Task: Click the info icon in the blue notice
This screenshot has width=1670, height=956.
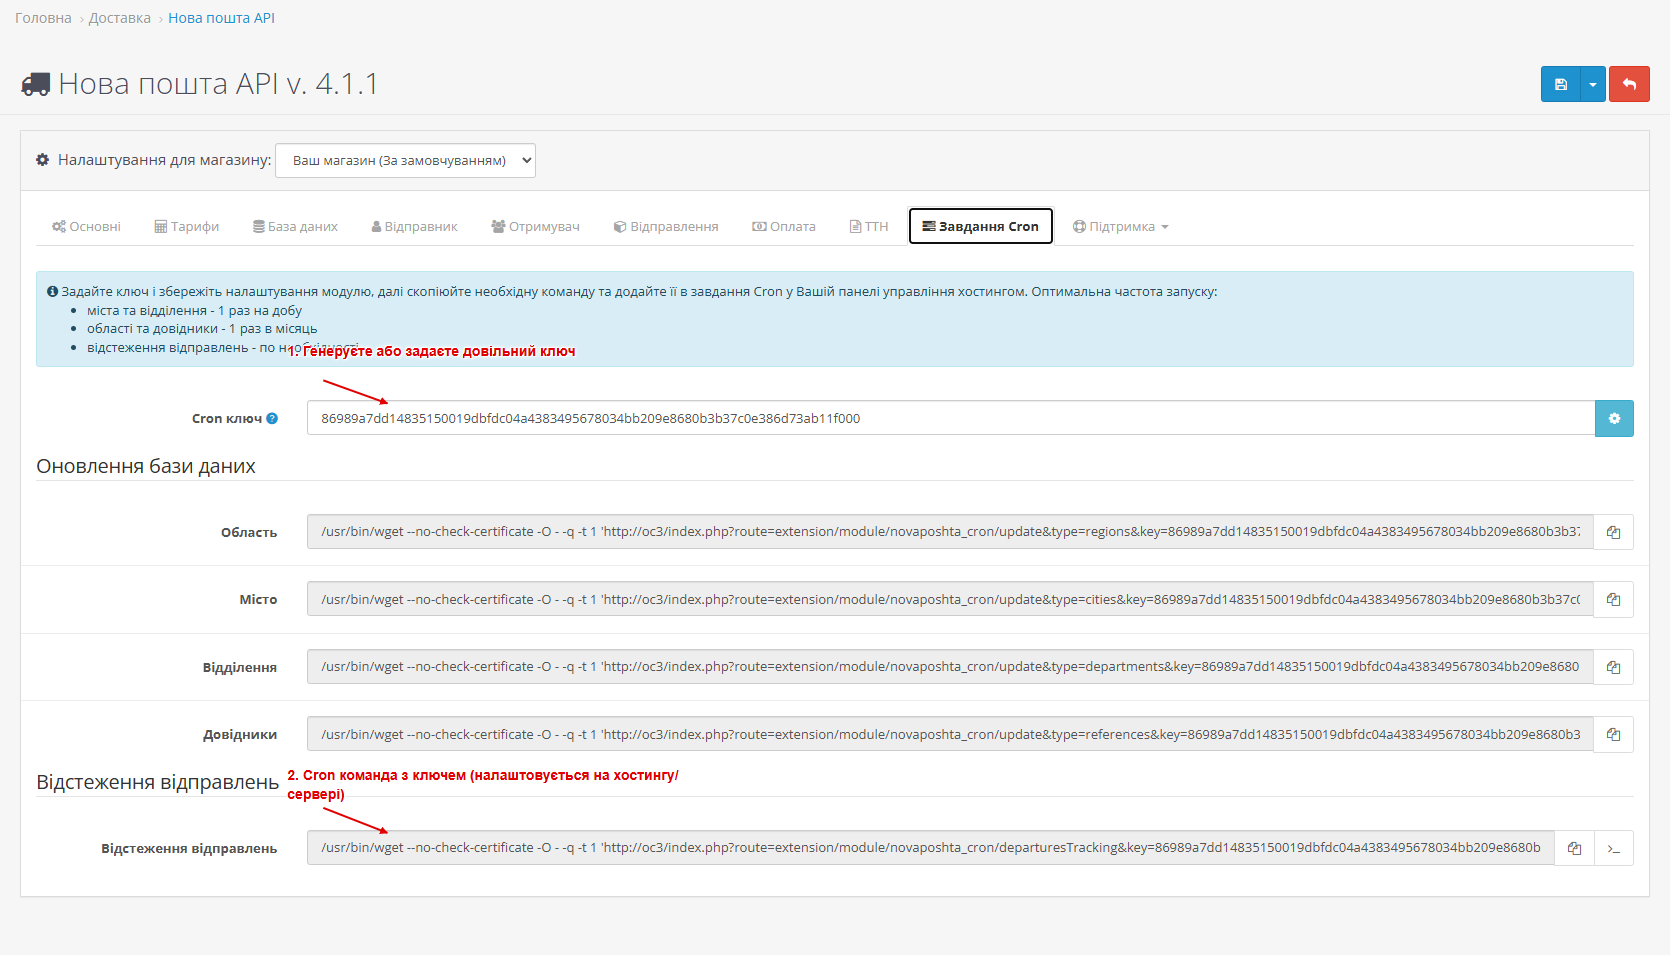Action: tap(52, 292)
